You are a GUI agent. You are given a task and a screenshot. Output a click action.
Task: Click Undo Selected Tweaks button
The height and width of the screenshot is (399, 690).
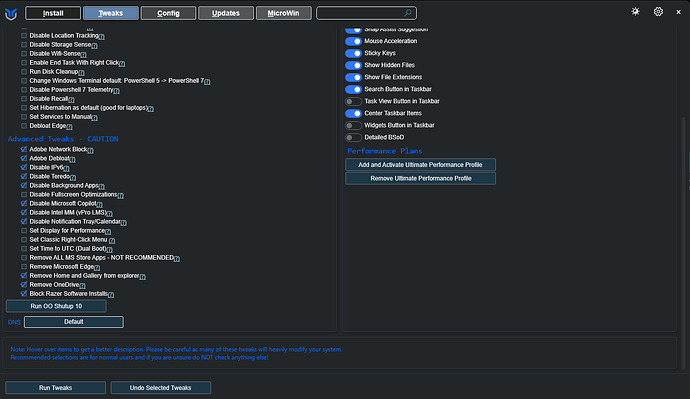[x=161, y=388]
